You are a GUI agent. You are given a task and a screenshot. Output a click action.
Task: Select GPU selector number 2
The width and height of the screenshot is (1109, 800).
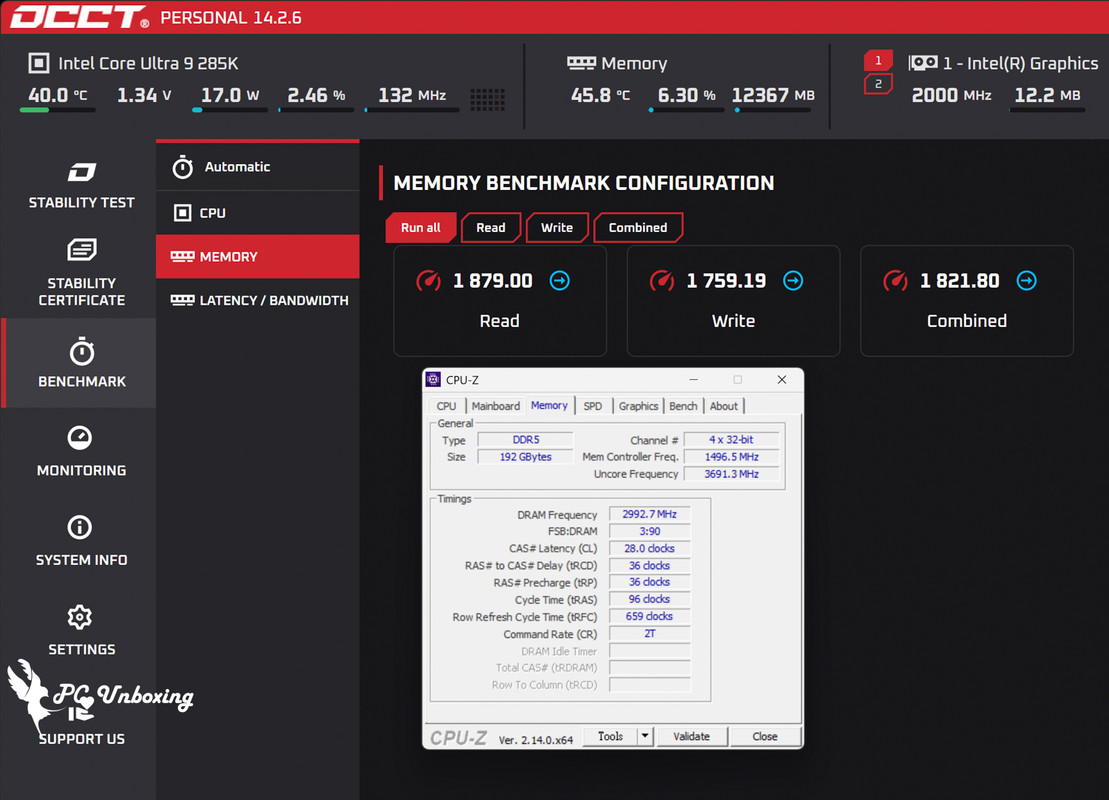pyautogui.click(x=878, y=84)
